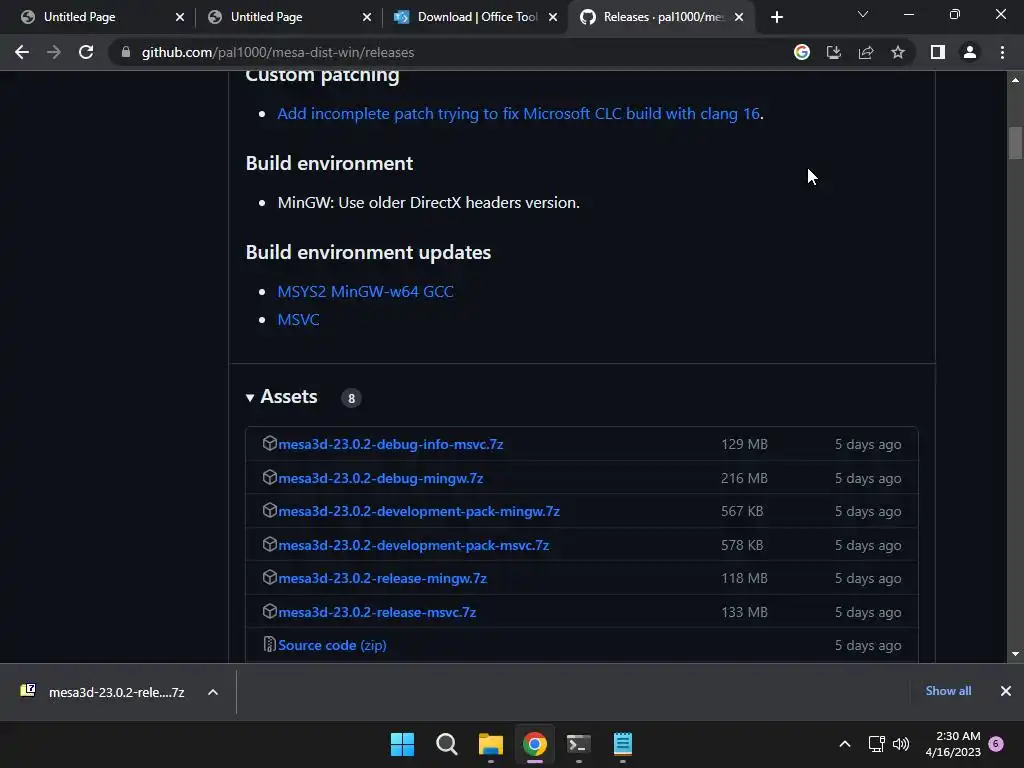Download mesa3d-23.0.2-debug-mingw.7z
The width and height of the screenshot is (1024, 768).
pyautogui.click(x=381, y=478)
